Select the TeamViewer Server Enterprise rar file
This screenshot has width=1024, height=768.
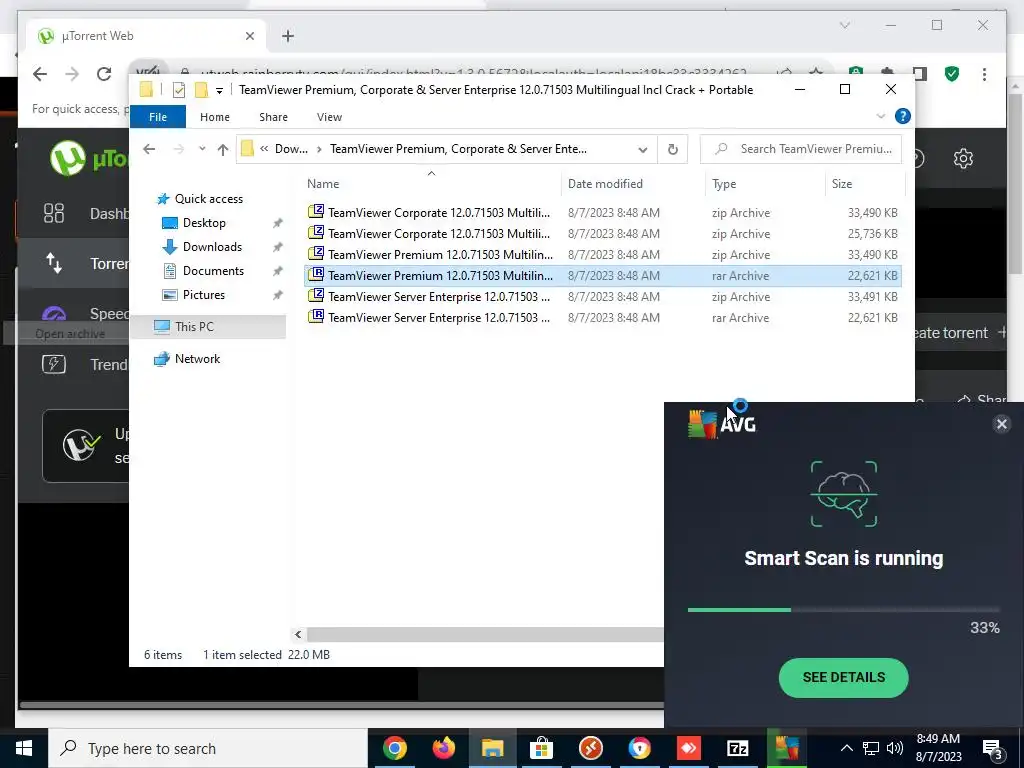click(603, 317)
